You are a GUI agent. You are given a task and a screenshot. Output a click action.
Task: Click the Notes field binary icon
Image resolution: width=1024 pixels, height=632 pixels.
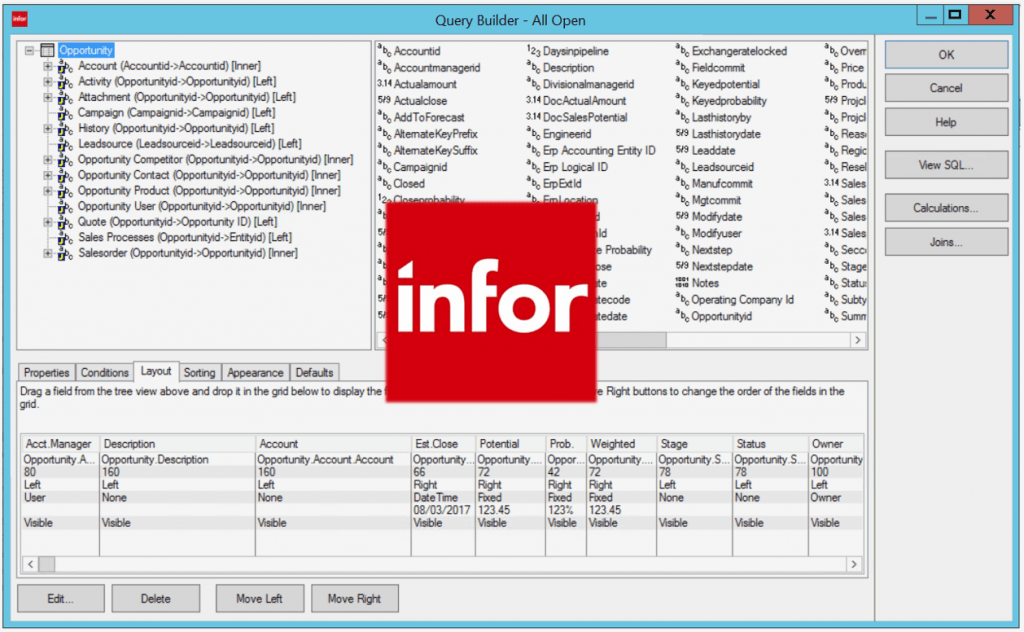[682, 283]
